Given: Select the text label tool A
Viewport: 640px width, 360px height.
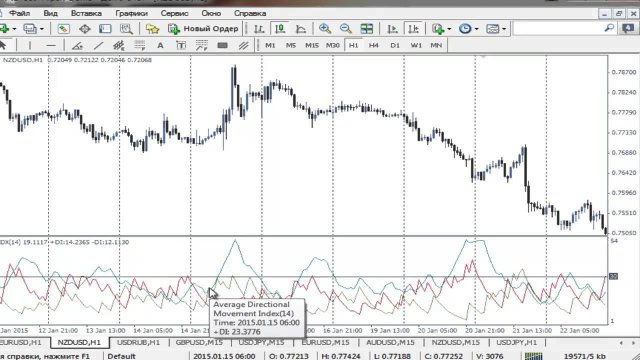Looking at the screenshot, I should click(160, 45).
